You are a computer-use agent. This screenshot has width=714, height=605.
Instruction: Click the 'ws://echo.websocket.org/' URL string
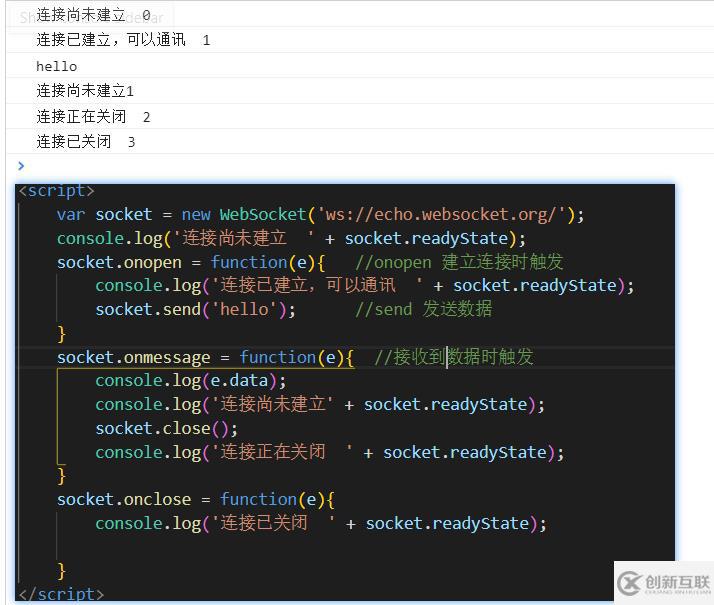point(444,214)
